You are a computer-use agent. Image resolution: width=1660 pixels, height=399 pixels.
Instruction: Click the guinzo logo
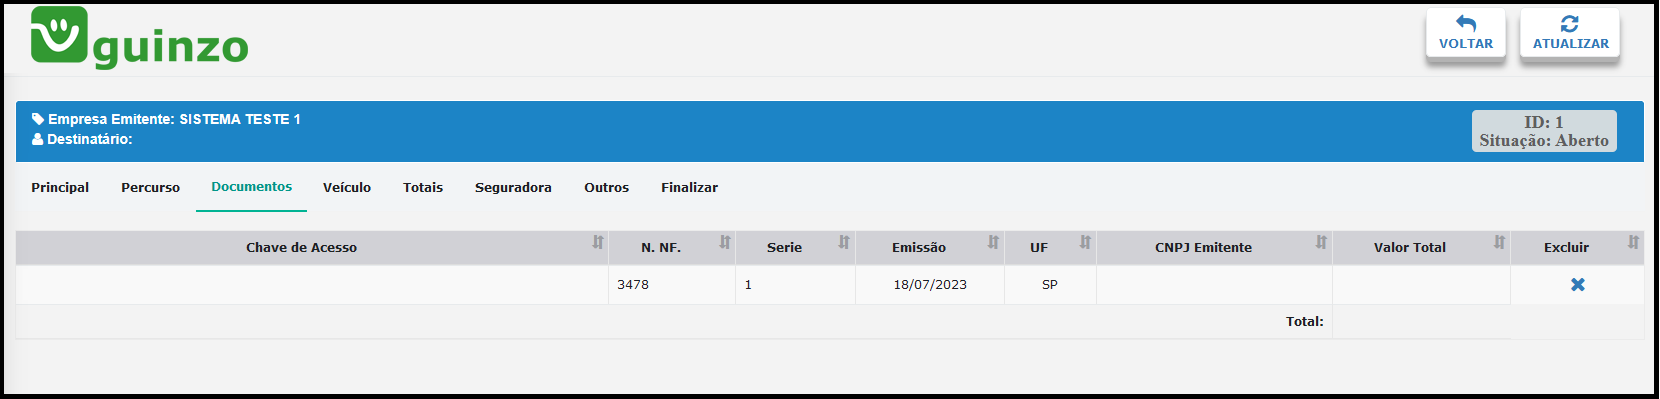[139, 38]
